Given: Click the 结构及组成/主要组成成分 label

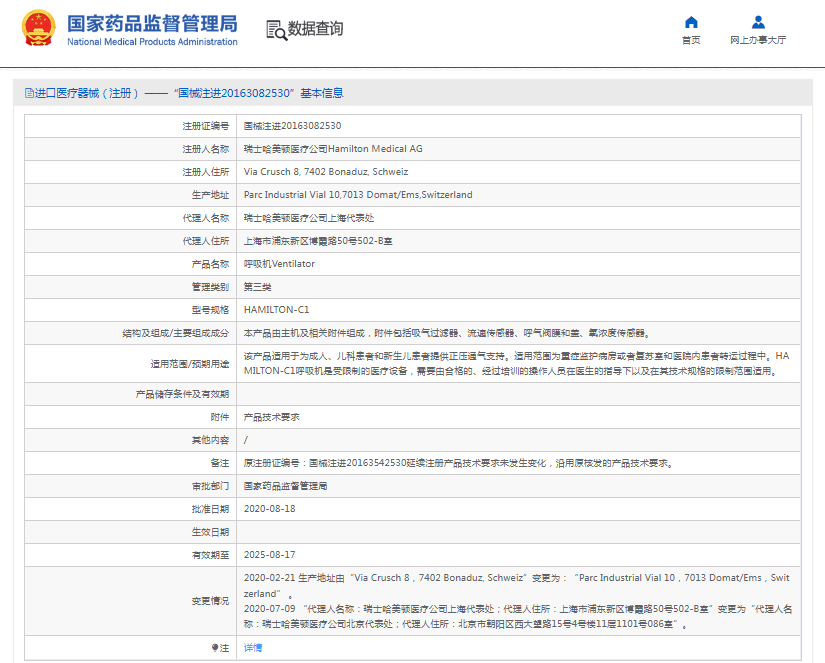Looking at the screenshot, I should [176, 333].
